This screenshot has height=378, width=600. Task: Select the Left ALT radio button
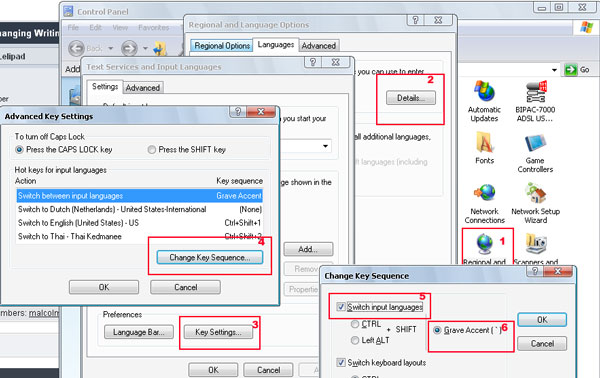pos(355,340)
